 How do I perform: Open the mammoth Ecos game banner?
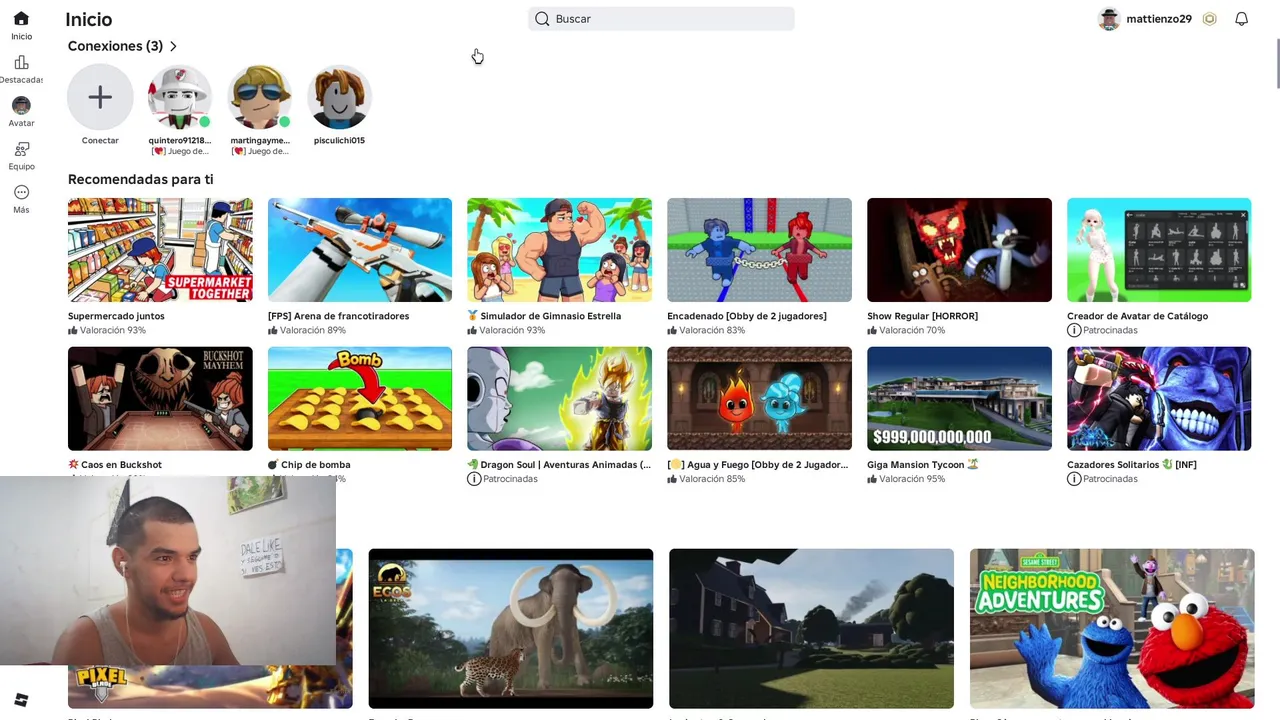pos(511,628)
